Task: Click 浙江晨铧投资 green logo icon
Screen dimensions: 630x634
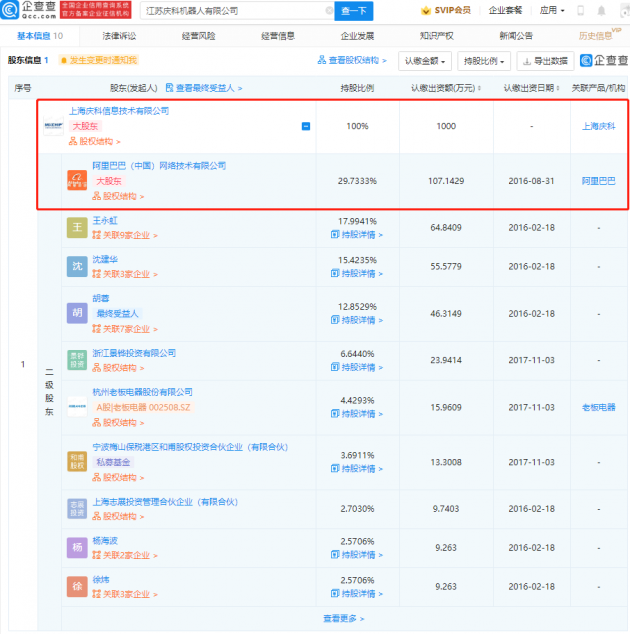Action: pyautogui.click(x=77, y=360)
